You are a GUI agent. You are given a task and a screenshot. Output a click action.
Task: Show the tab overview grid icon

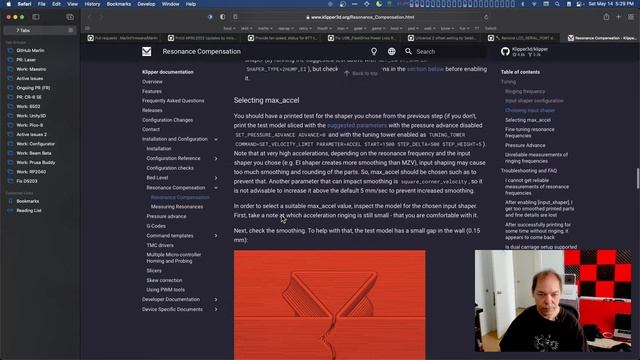point(631,17)
